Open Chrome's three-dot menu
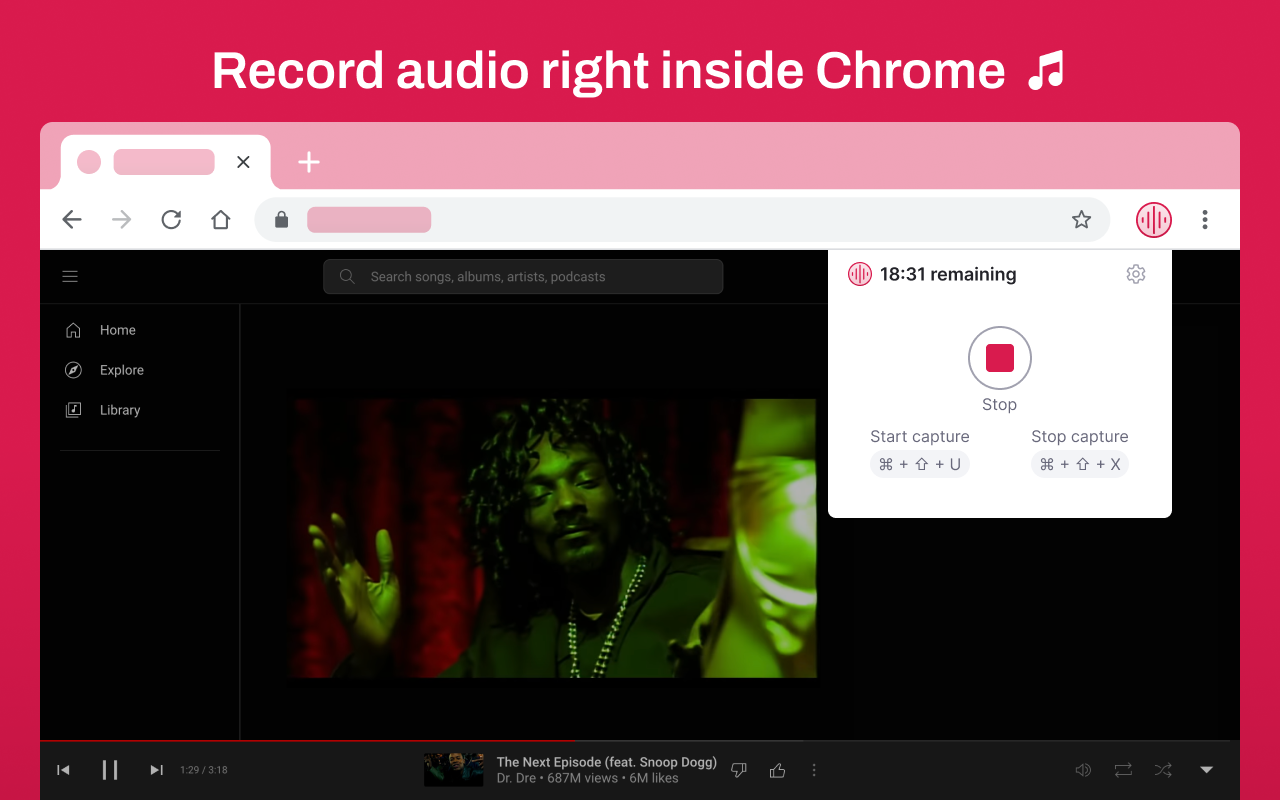This screenshot has width=1280, height=800. tap(1204, 219)
